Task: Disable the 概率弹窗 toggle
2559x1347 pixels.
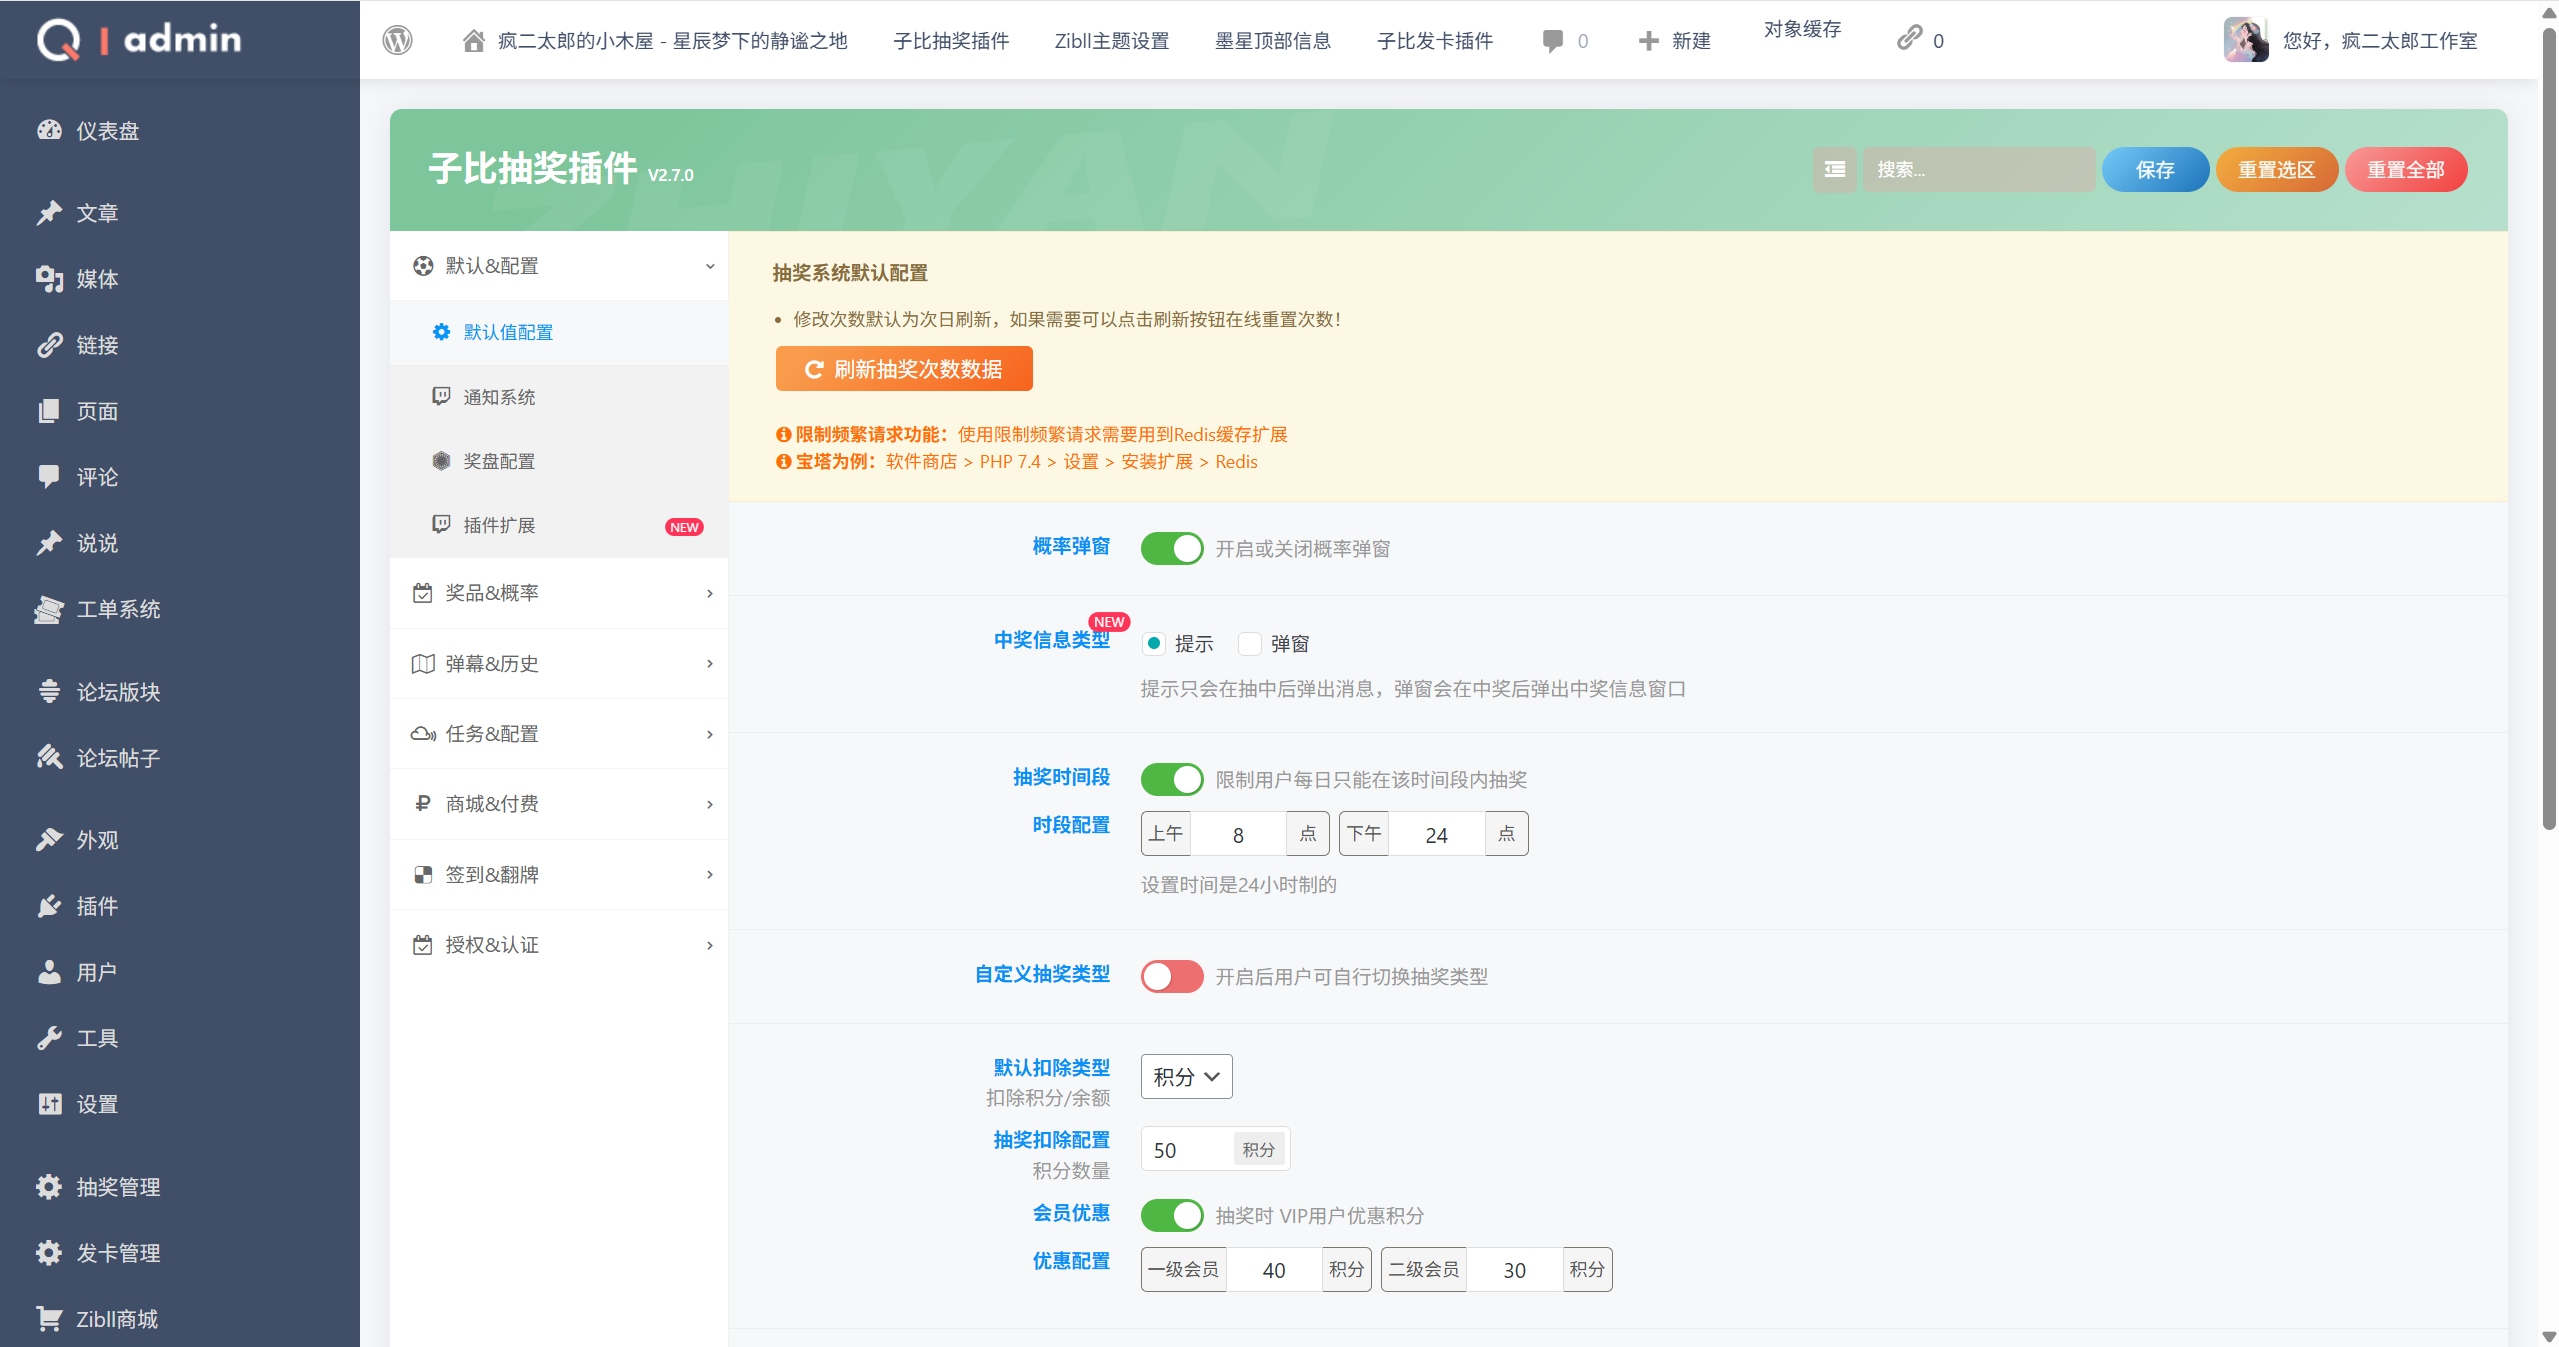Action: pyautogui.click(x=1171, y=548)
